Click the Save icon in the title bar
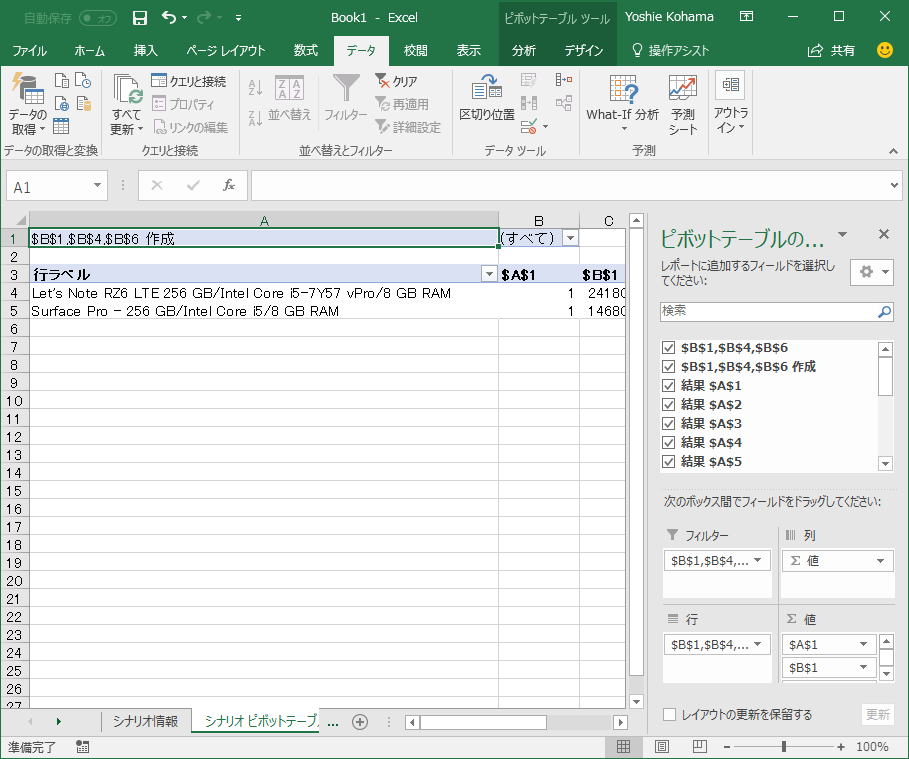The height and width of the screenshot is (759, 909). [140, 18]
